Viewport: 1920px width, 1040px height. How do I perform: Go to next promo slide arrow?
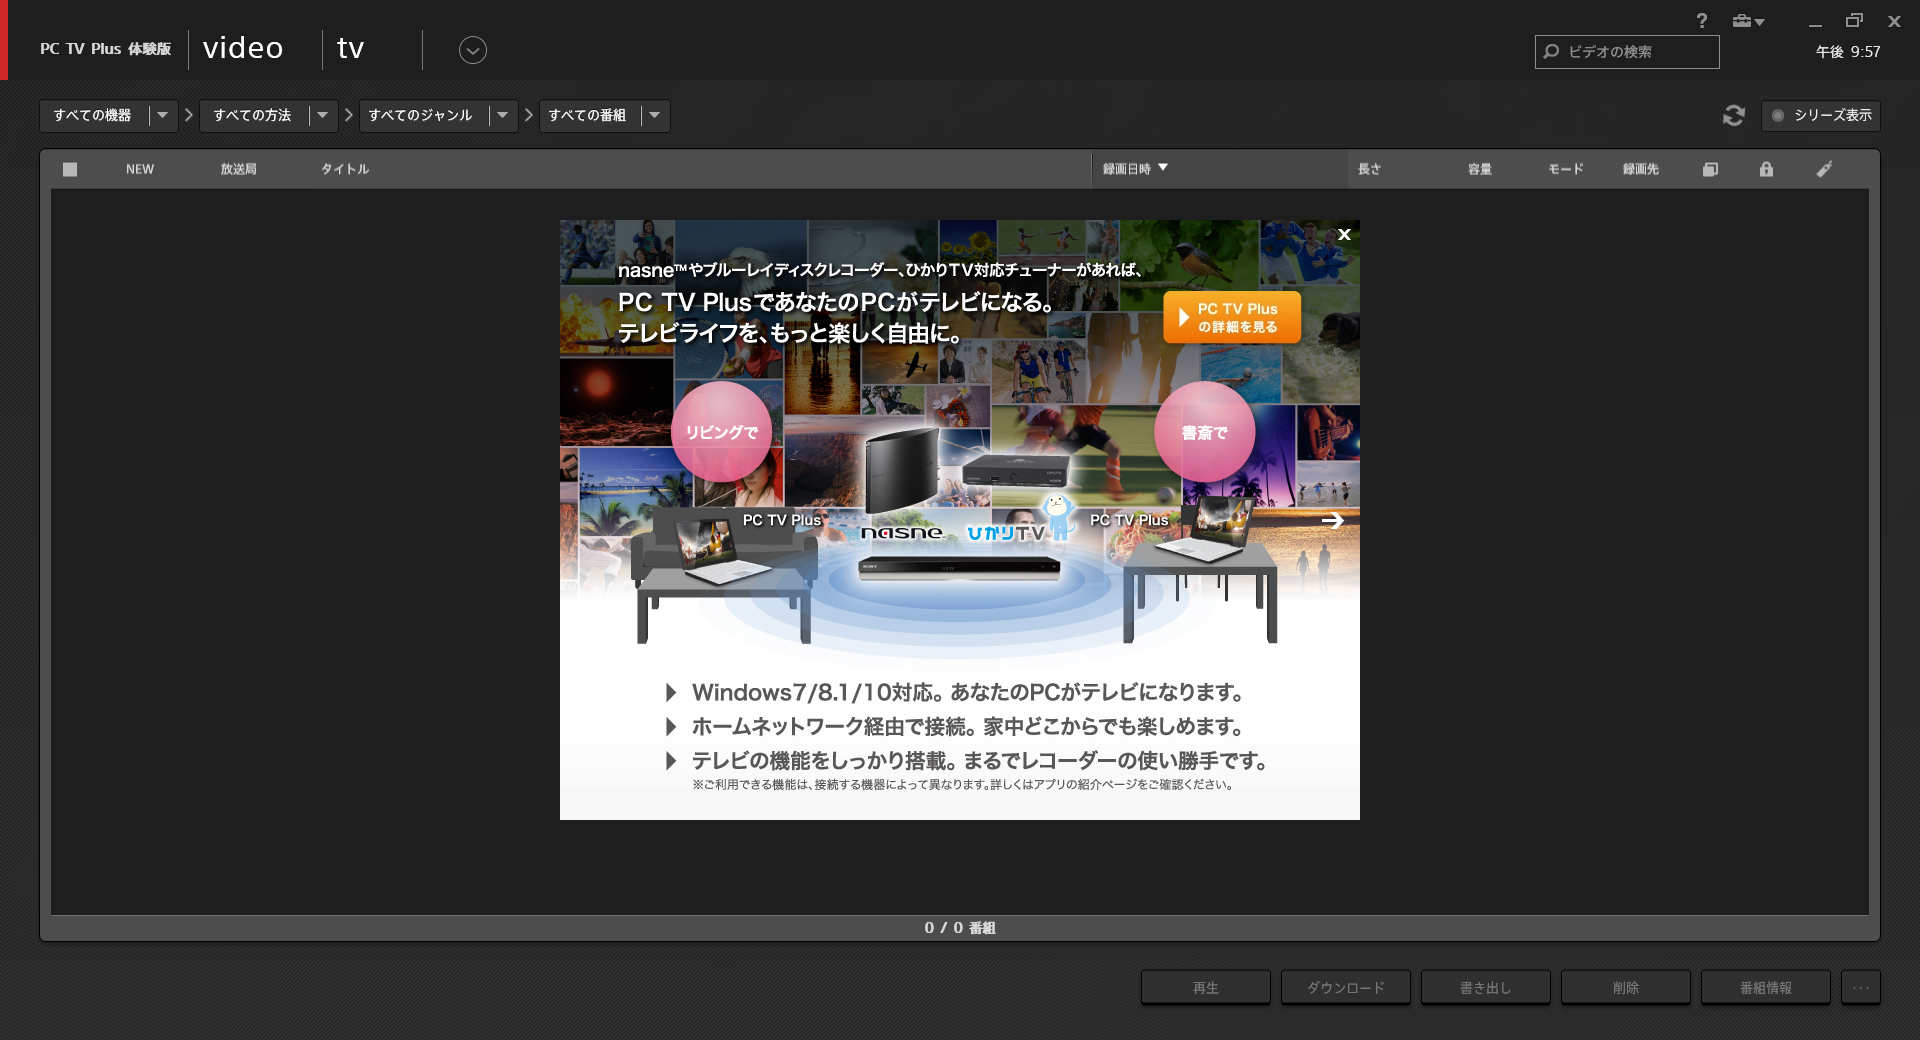pos(1332,520)
